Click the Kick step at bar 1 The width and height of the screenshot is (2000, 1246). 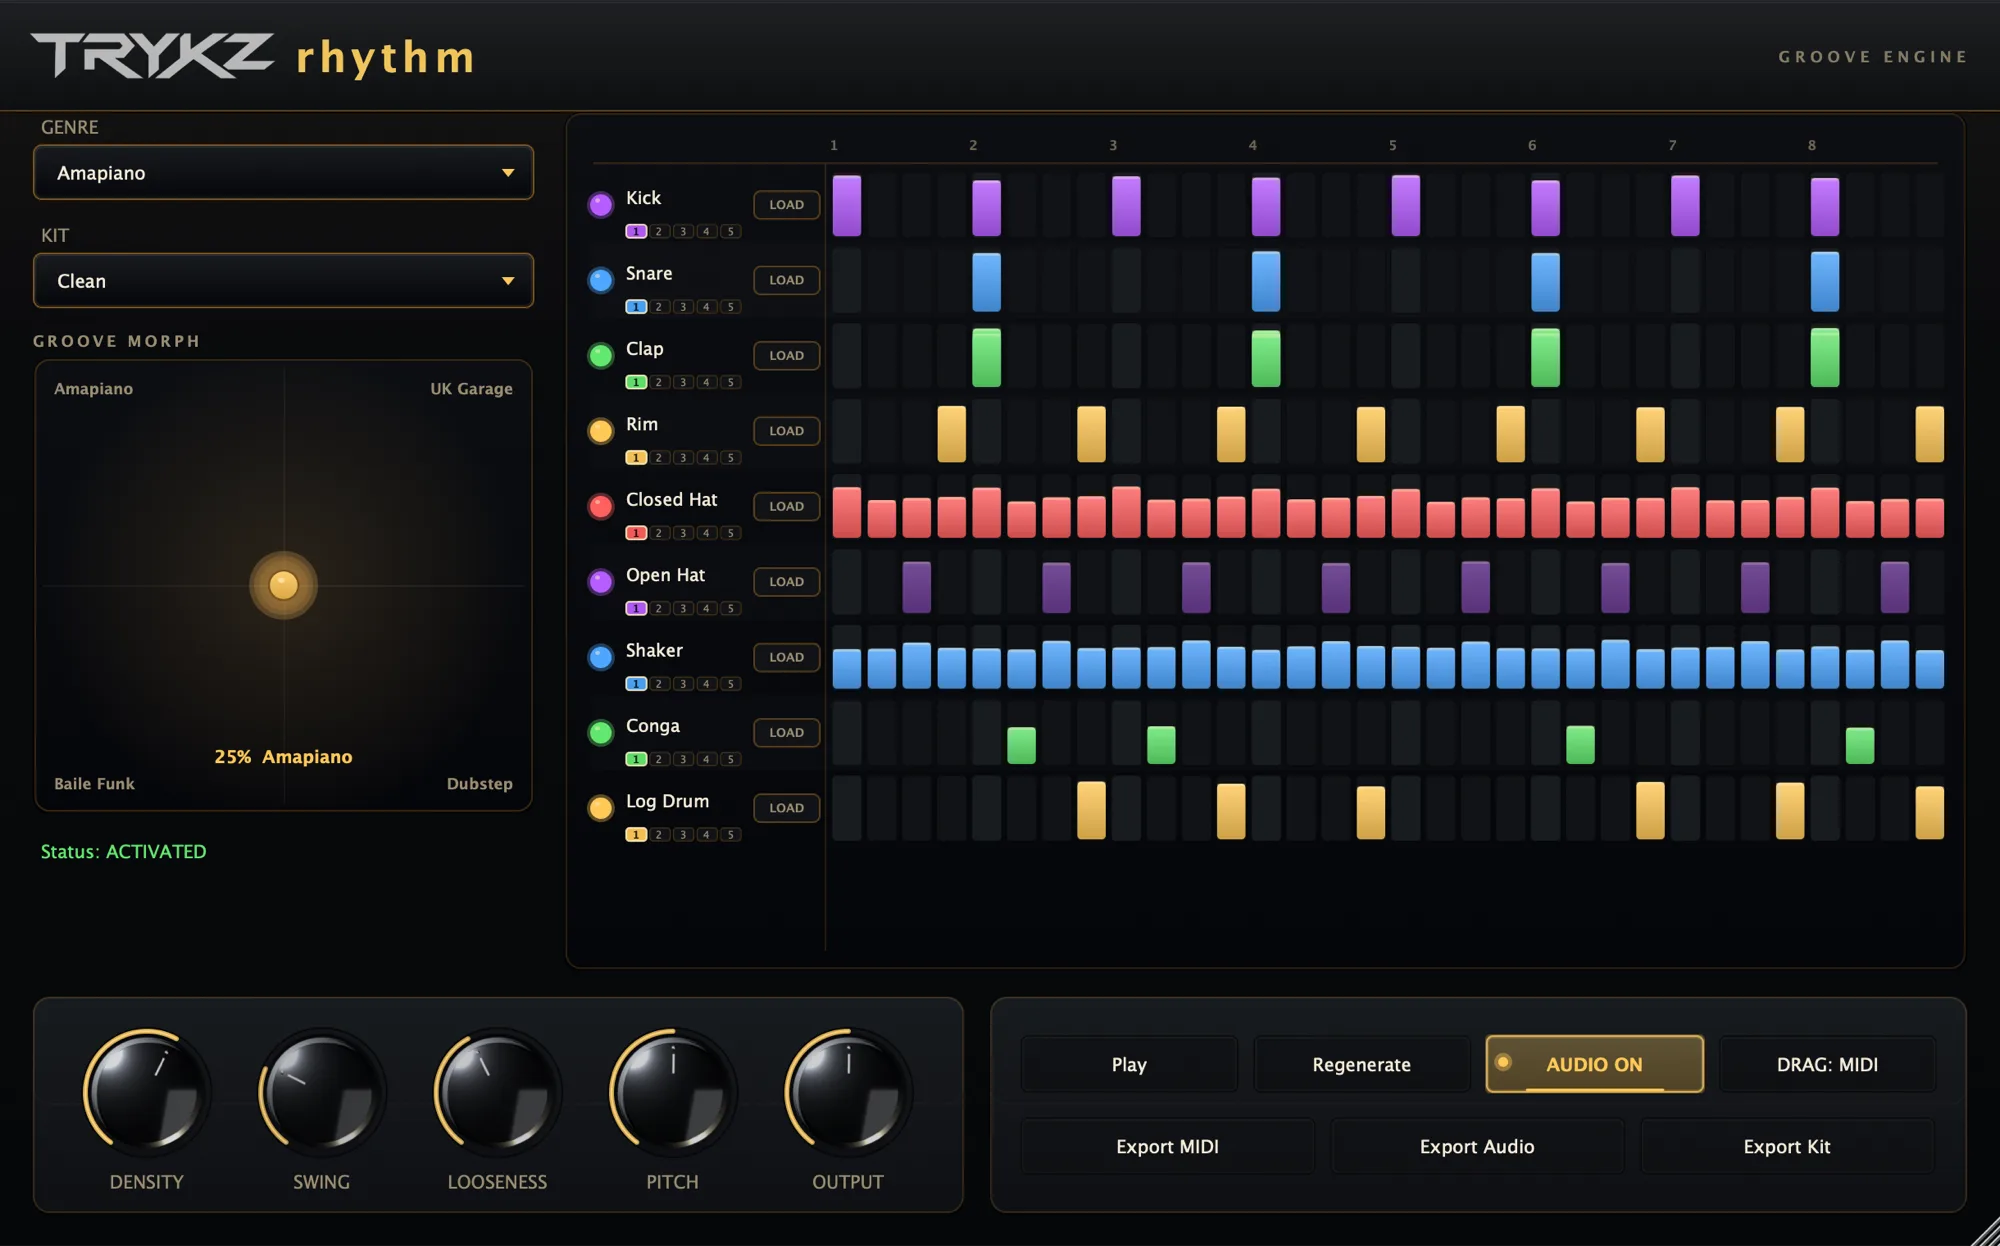pyautogui.click(x=847, y=206)
